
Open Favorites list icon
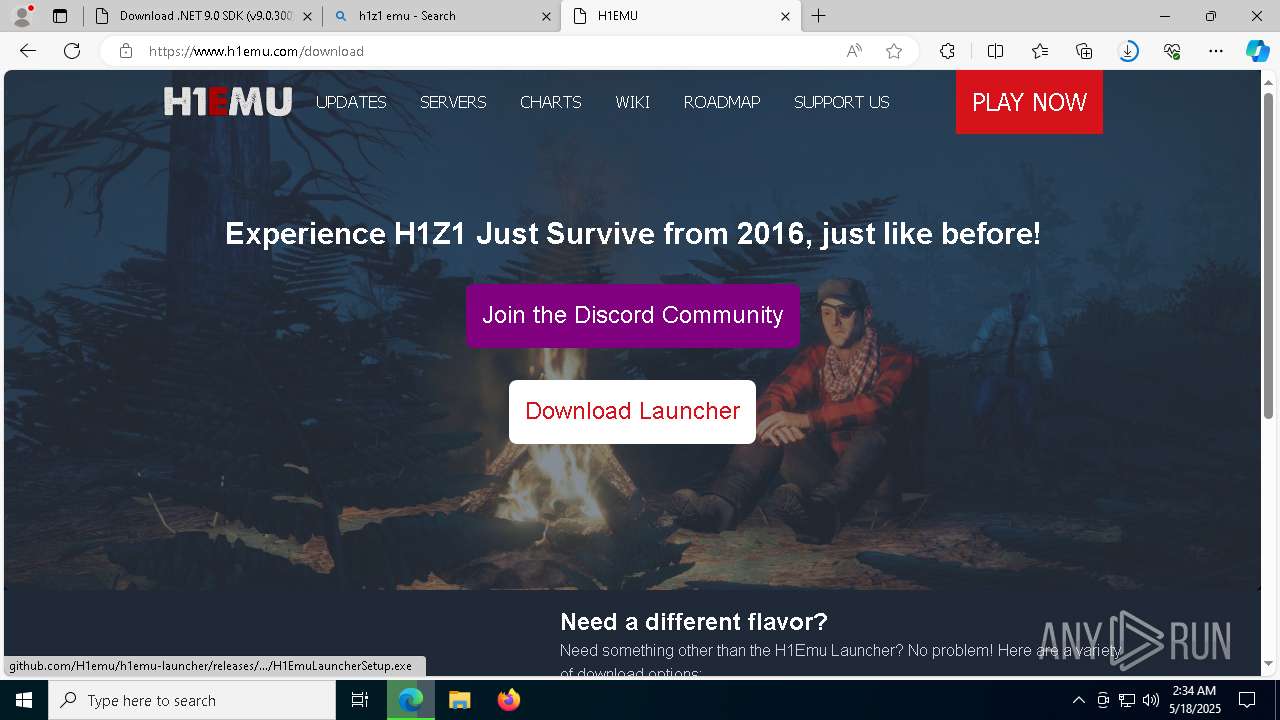[1040, 51]
